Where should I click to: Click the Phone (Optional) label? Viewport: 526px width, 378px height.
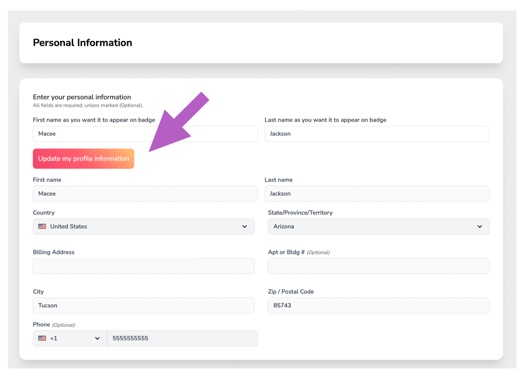(54, 325)
